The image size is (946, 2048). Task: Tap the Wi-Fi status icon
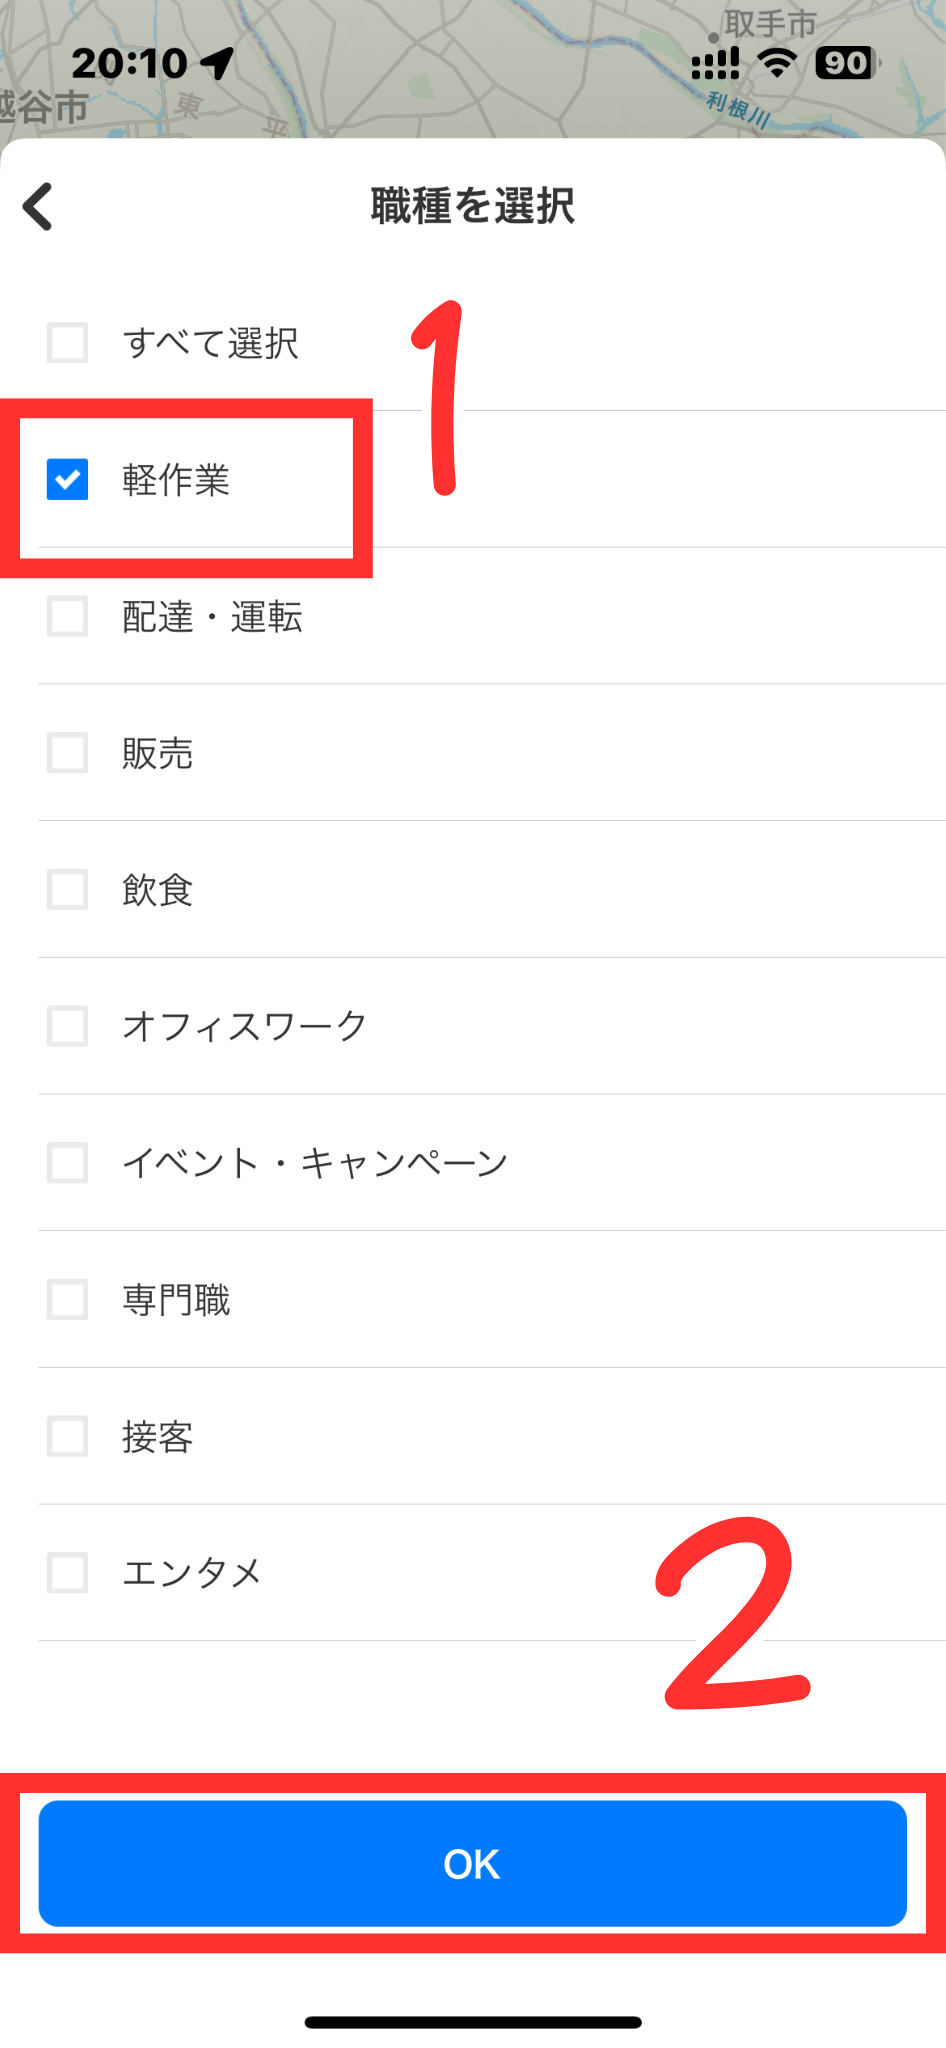pos(777,63)
